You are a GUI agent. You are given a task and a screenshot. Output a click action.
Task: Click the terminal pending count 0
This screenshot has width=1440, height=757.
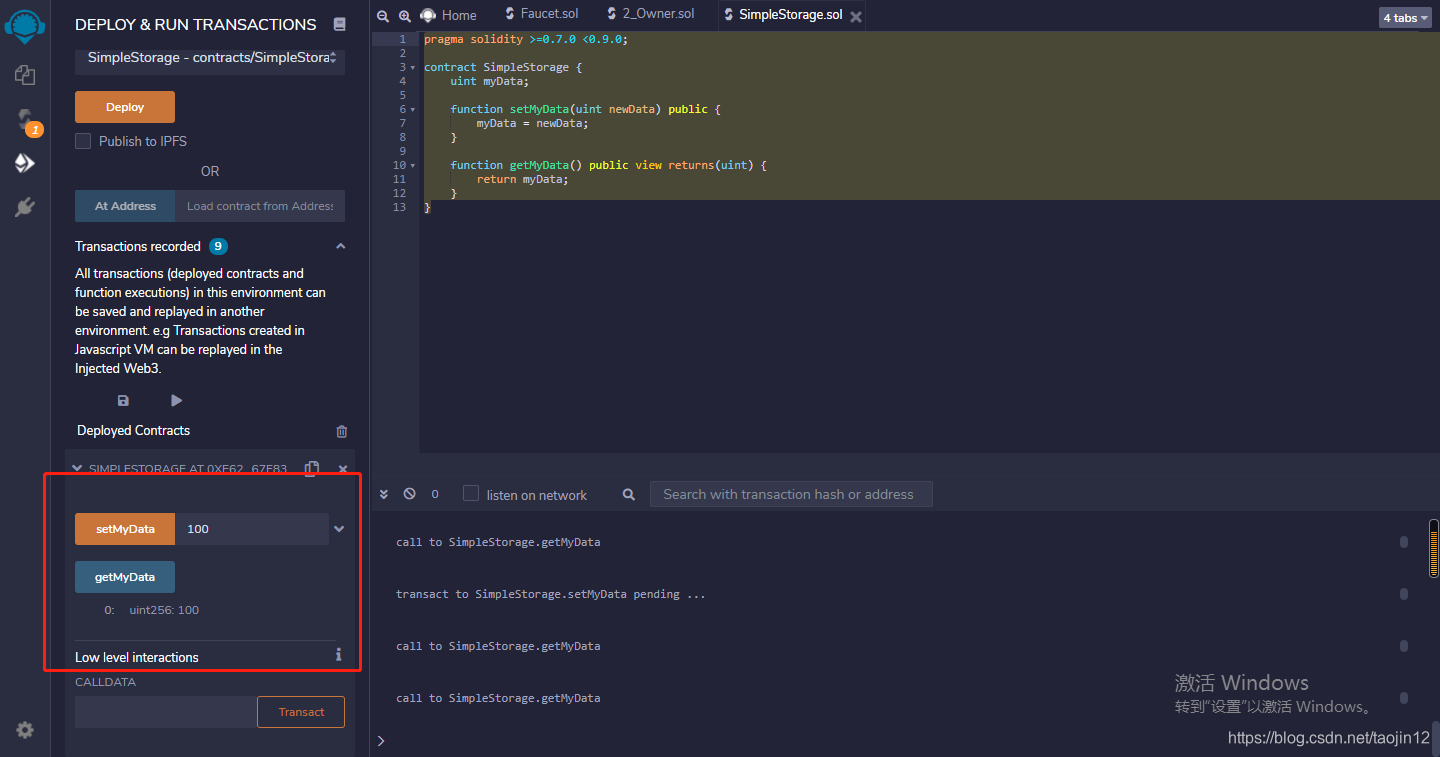(x=435, y=494)
